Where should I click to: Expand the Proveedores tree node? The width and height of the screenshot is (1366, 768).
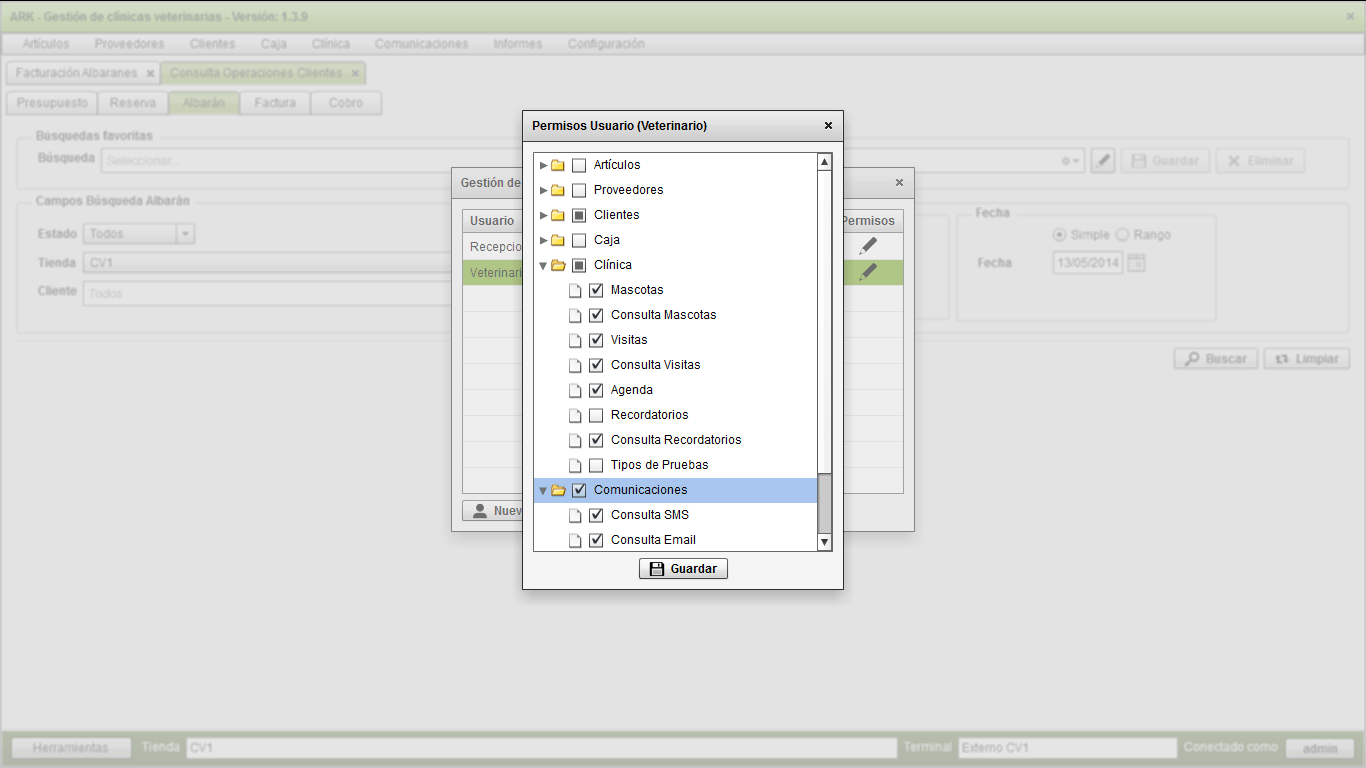coord(543,190)
